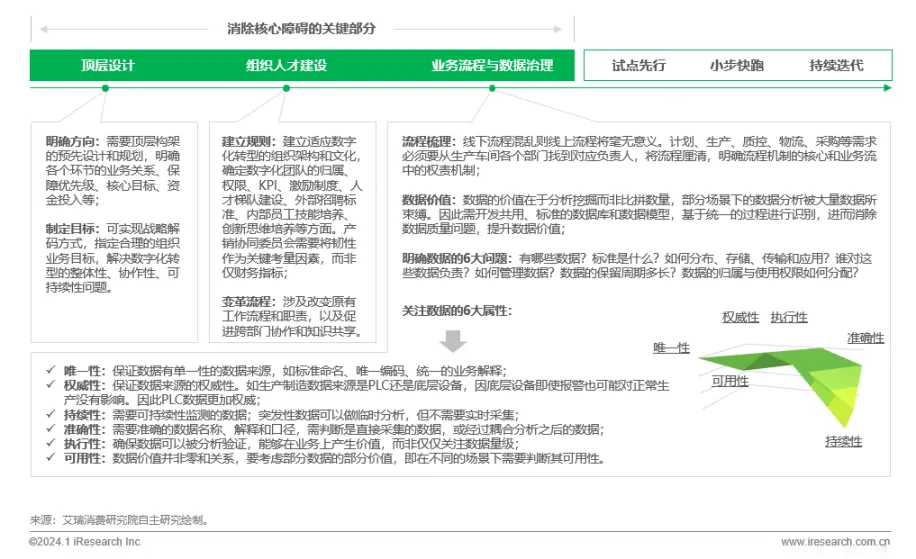Click the timeline dot under 顶层设计
Viewport: 916px width, 559px height.
point(105,88)
